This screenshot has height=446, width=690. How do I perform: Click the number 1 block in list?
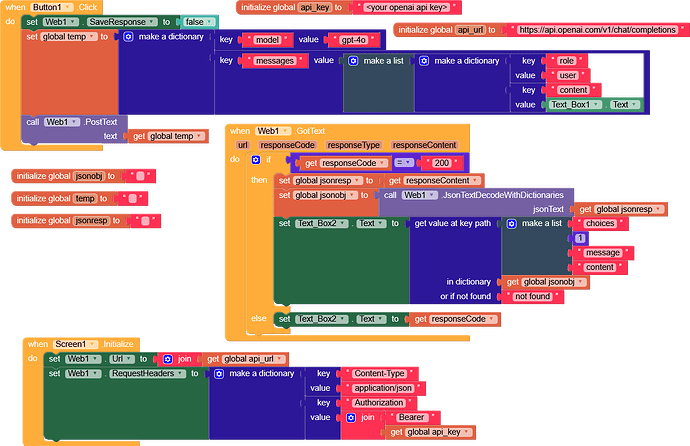pos(580,238)
